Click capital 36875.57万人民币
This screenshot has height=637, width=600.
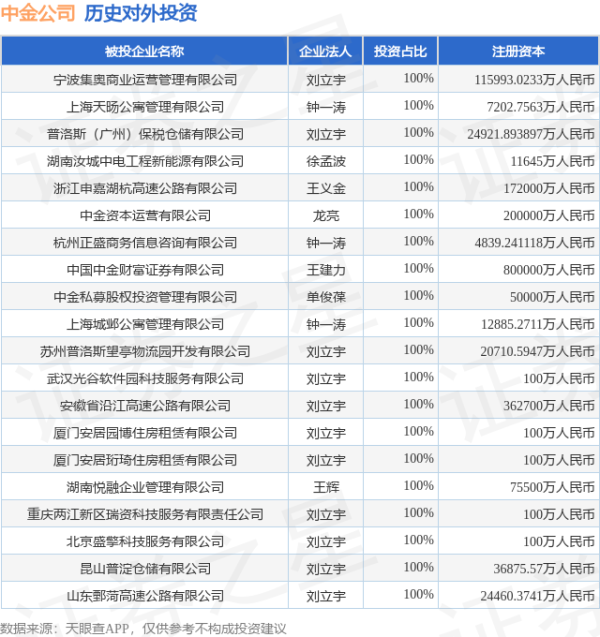pos(544,570)
